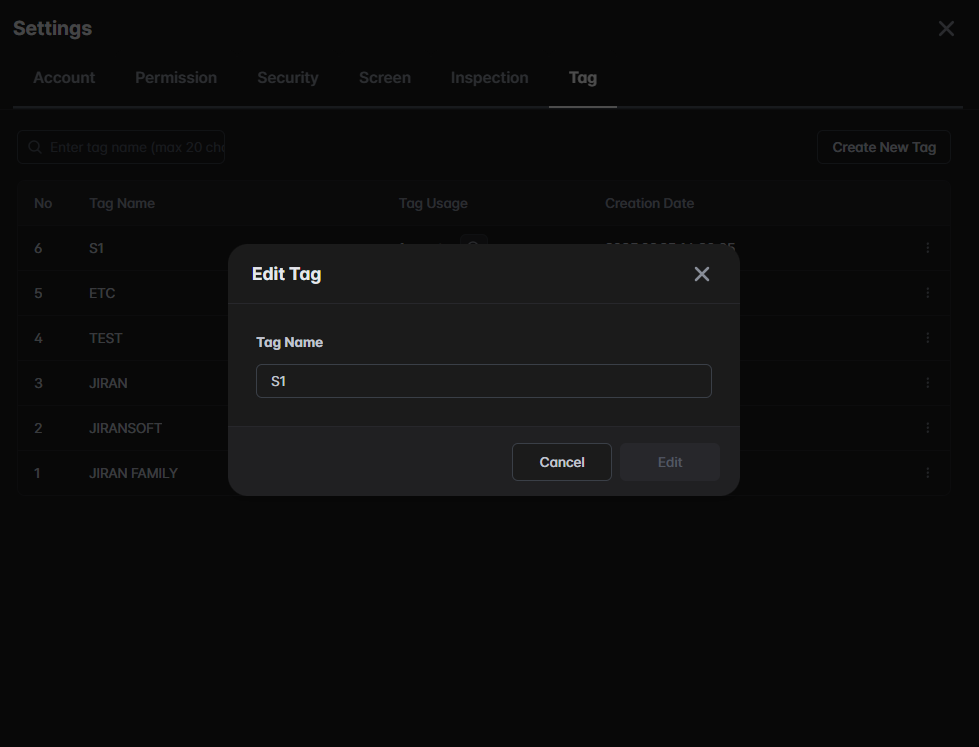Open the three-dot menu for JIRAN FAMILY

(x=927, y=473)
